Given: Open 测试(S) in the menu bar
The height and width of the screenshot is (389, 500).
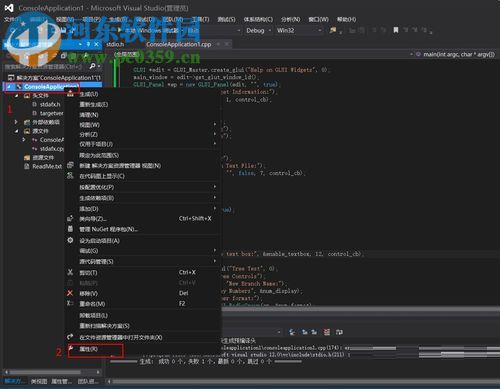Looking at the screenshot, I should [226, 20].
